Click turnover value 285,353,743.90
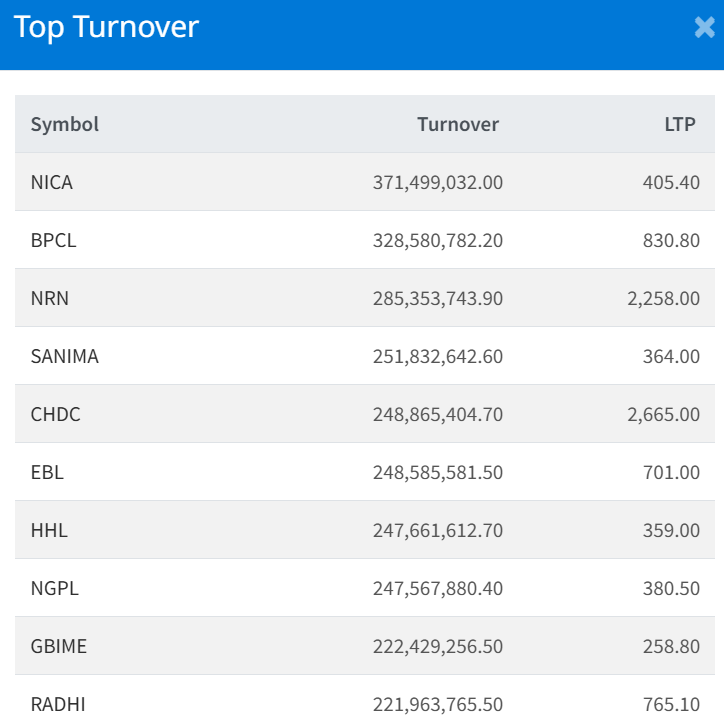724x719 pixels. click(x=438, y=299)
